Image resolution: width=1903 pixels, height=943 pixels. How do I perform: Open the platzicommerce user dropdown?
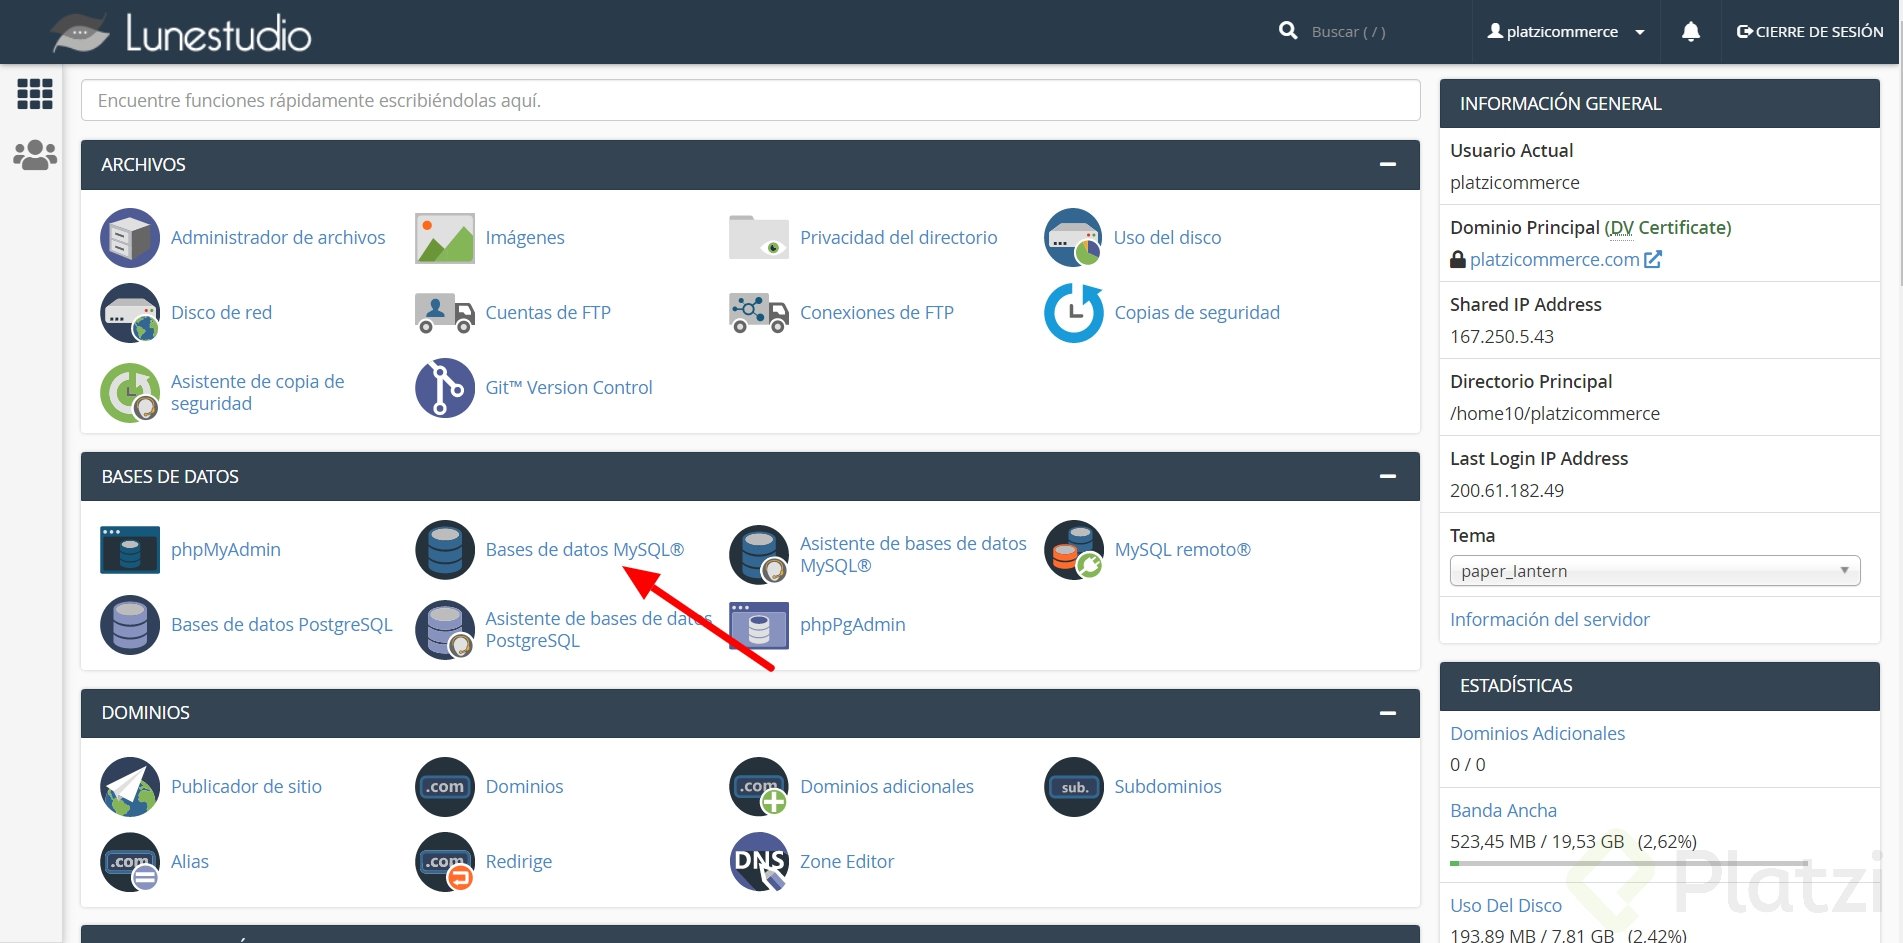click(1566, 32)
